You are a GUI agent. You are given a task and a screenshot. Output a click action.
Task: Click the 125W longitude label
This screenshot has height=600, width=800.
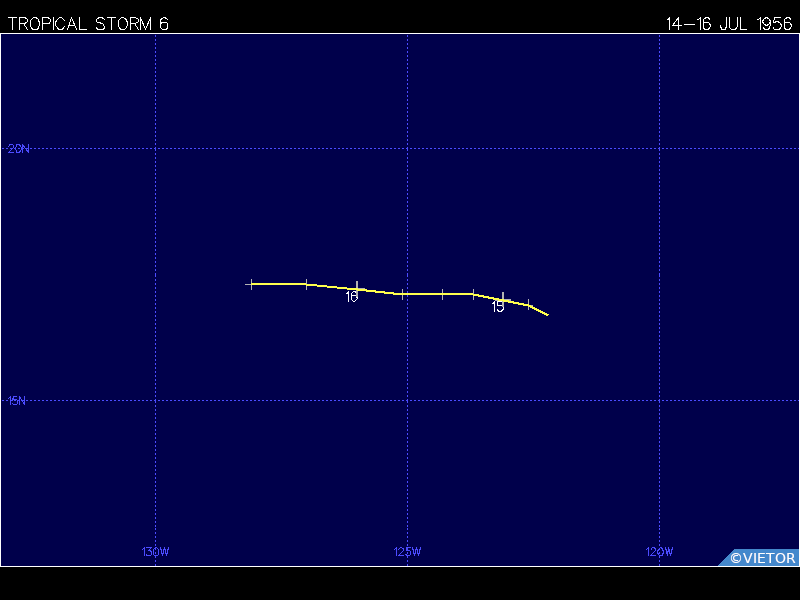[407, 552]
